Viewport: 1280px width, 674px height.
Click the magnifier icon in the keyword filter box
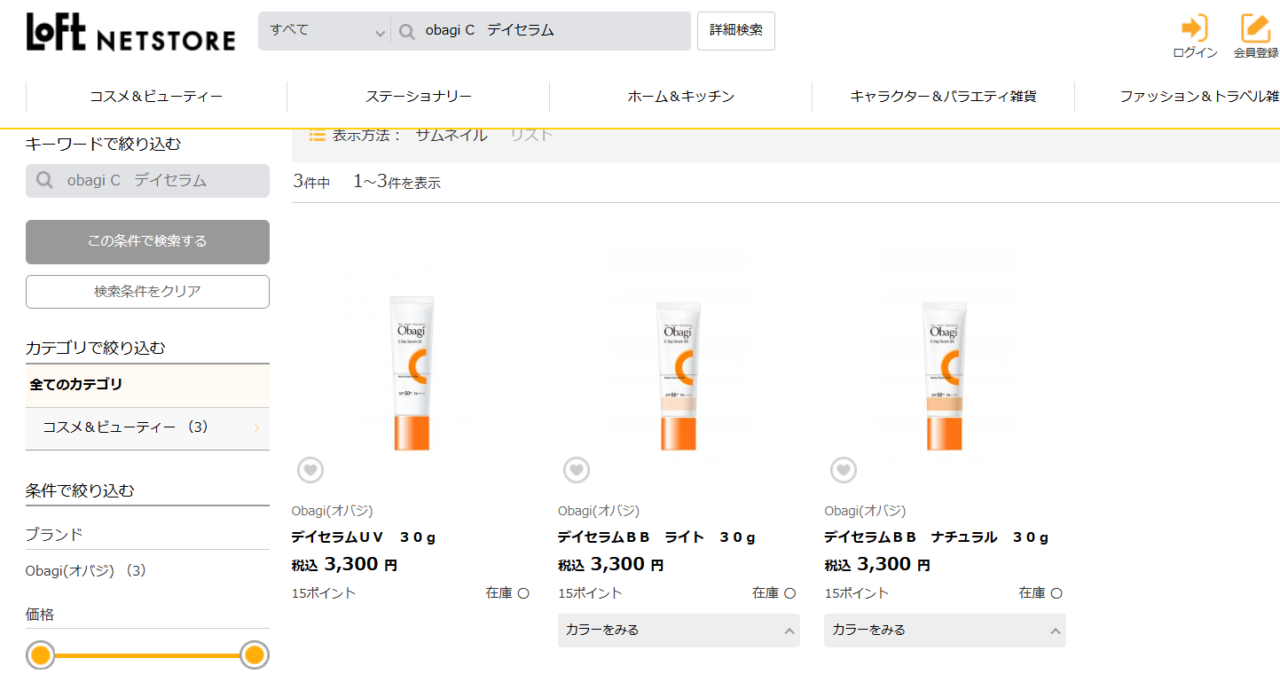point(44,181)
